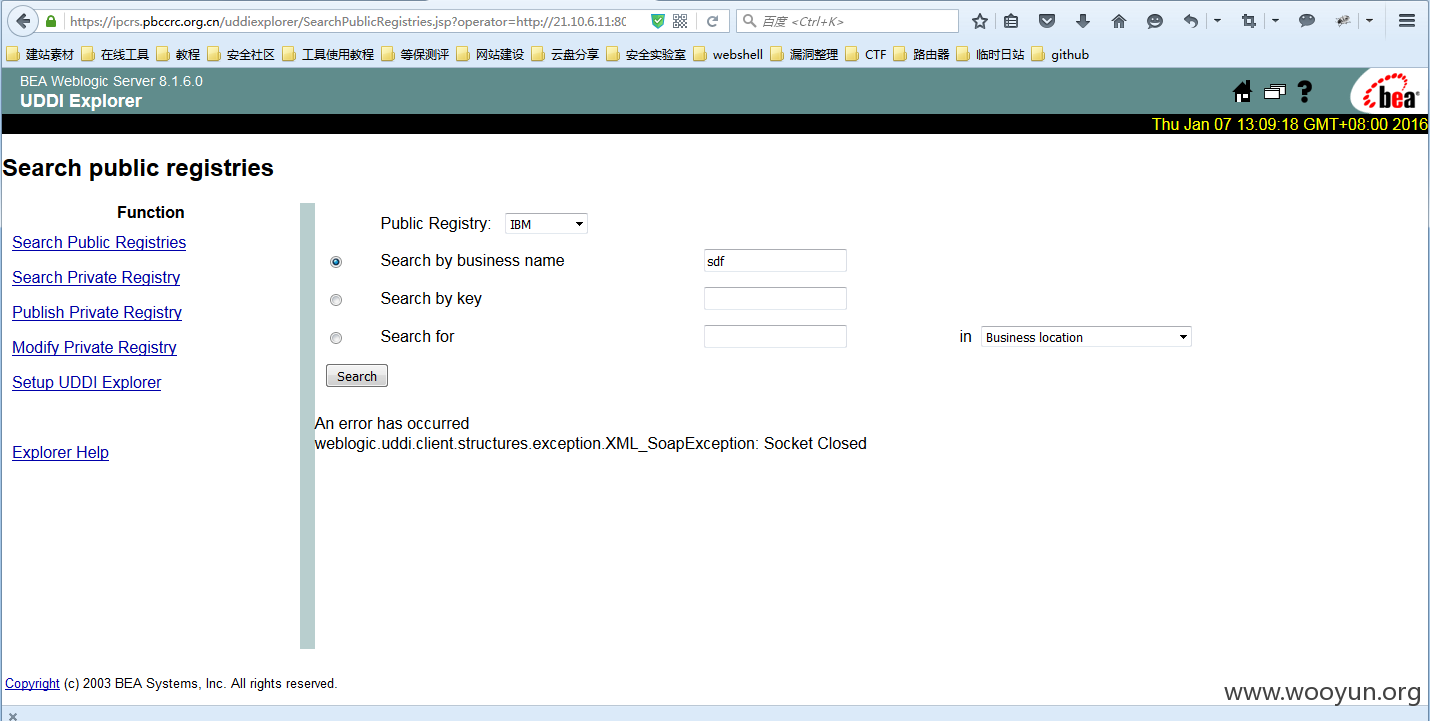Click the search magnifier icon in search box
This screenshot has width=1430, height=721.
pos(749,21)
